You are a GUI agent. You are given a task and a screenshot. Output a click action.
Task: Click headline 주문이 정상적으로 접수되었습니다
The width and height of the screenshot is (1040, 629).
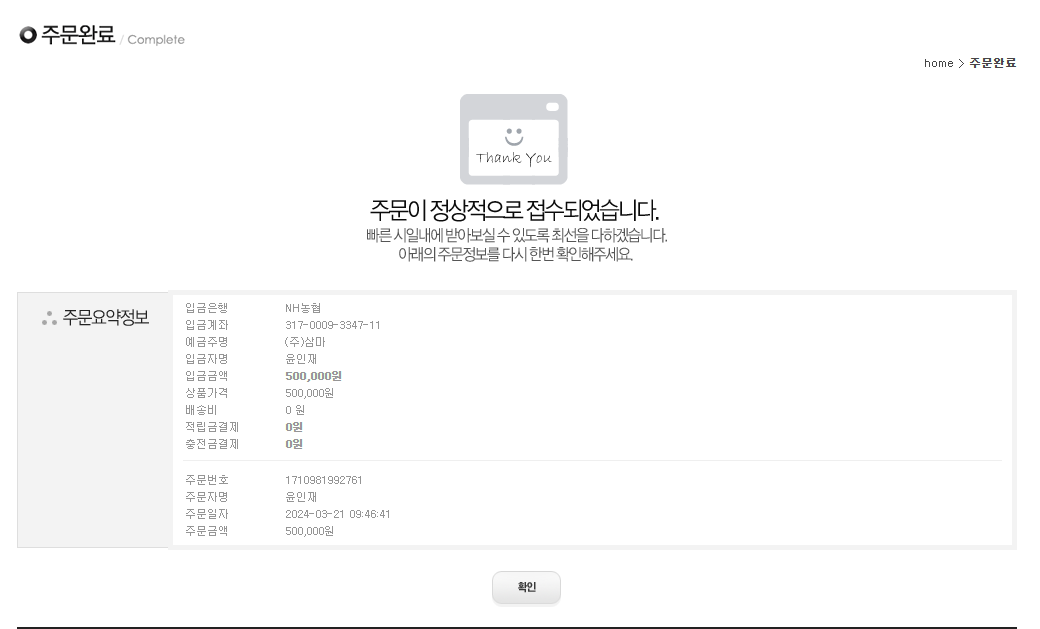[x=514, y=210]
